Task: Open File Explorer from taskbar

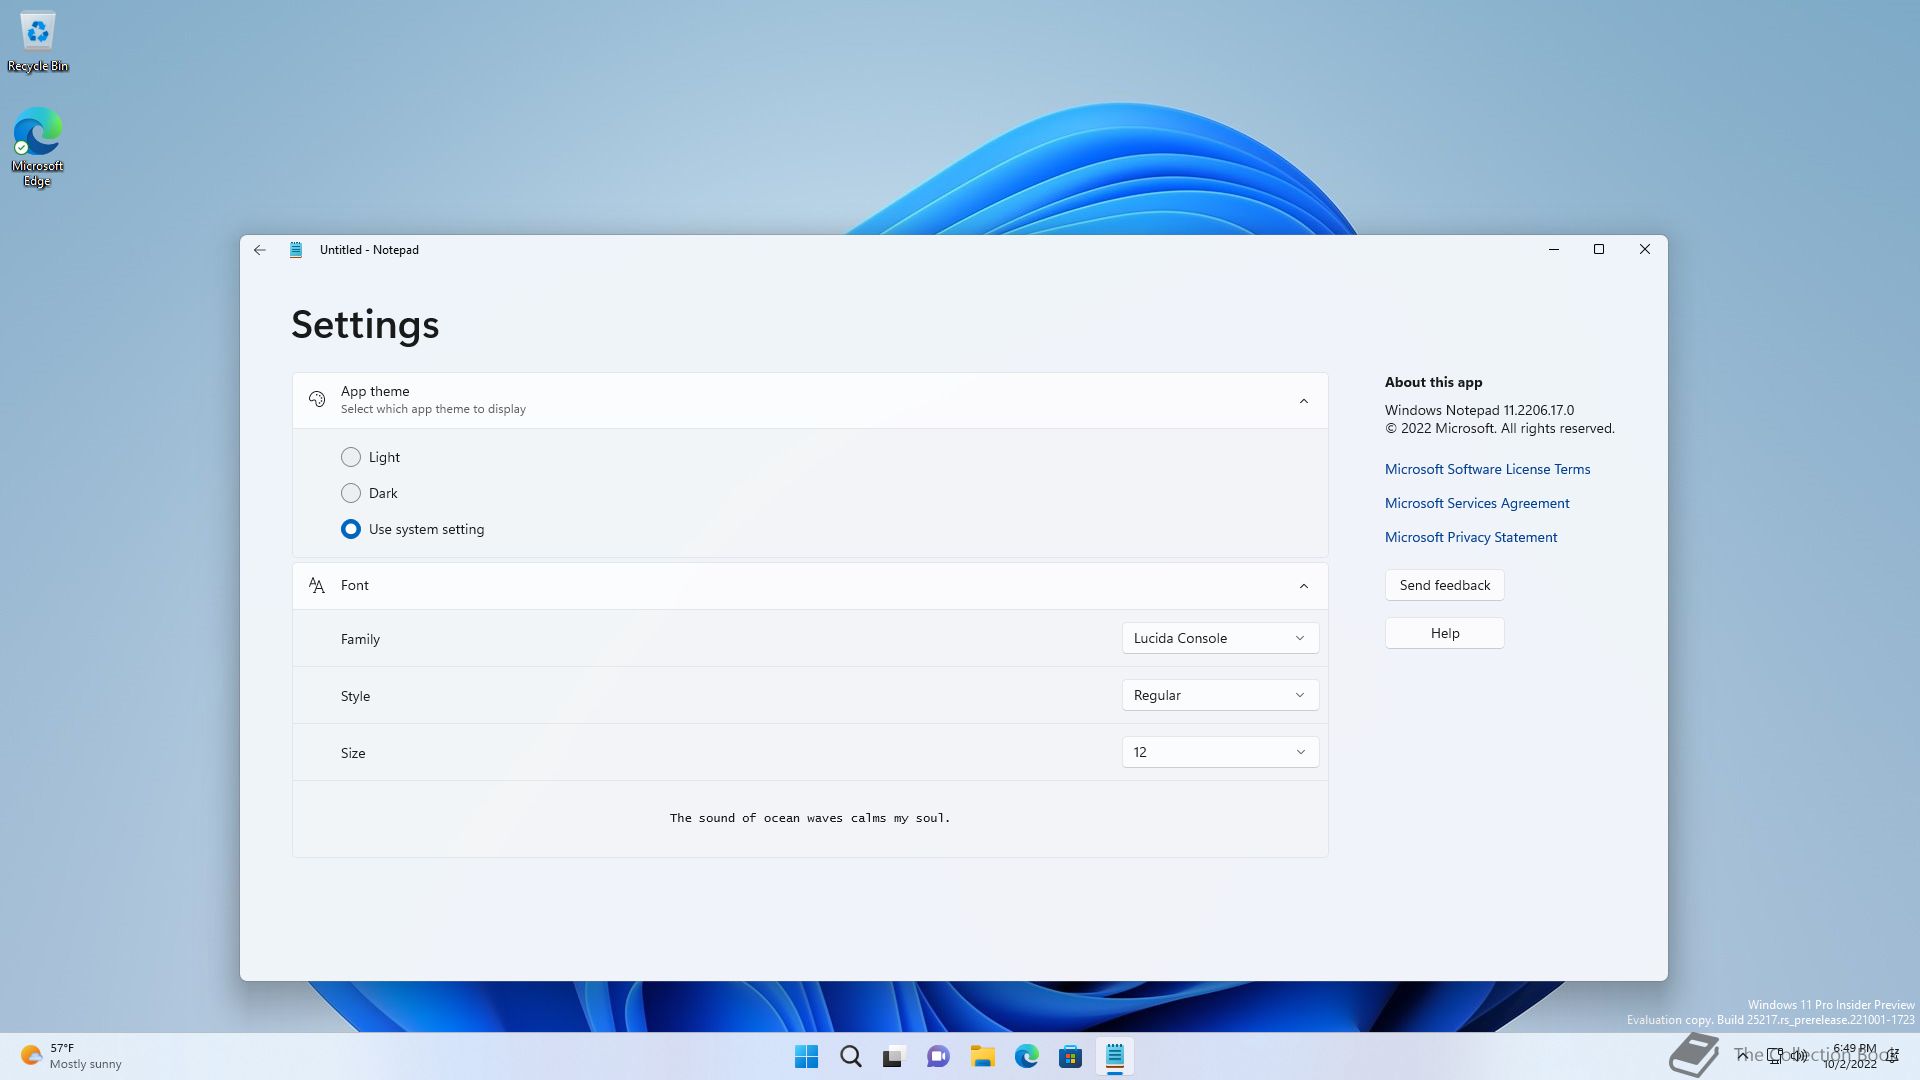Action: (x=982, y=1056)
